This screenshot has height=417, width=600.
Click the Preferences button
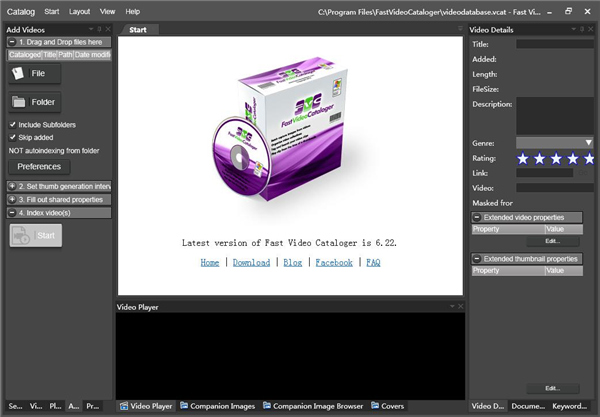coord(39,167)
